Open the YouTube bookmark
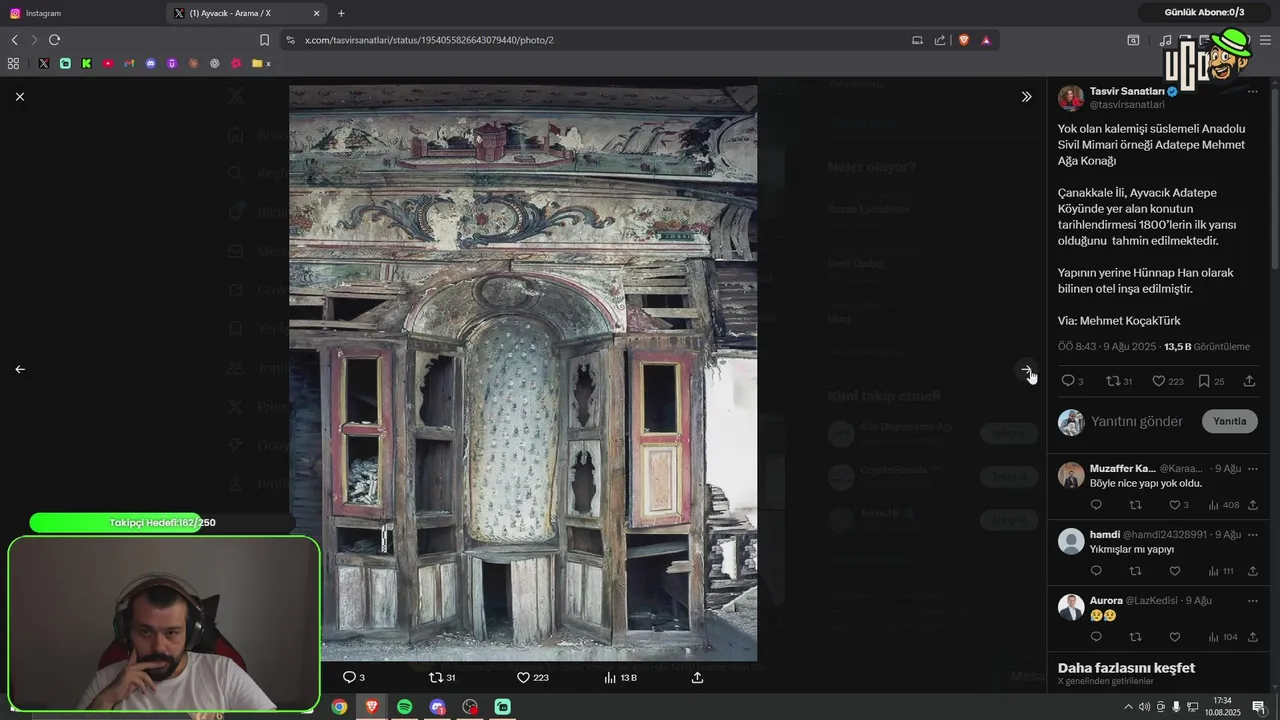Image resolution: width=1280 pixels, height=720 pixels. pyautogui.click(x=108, y=63)
